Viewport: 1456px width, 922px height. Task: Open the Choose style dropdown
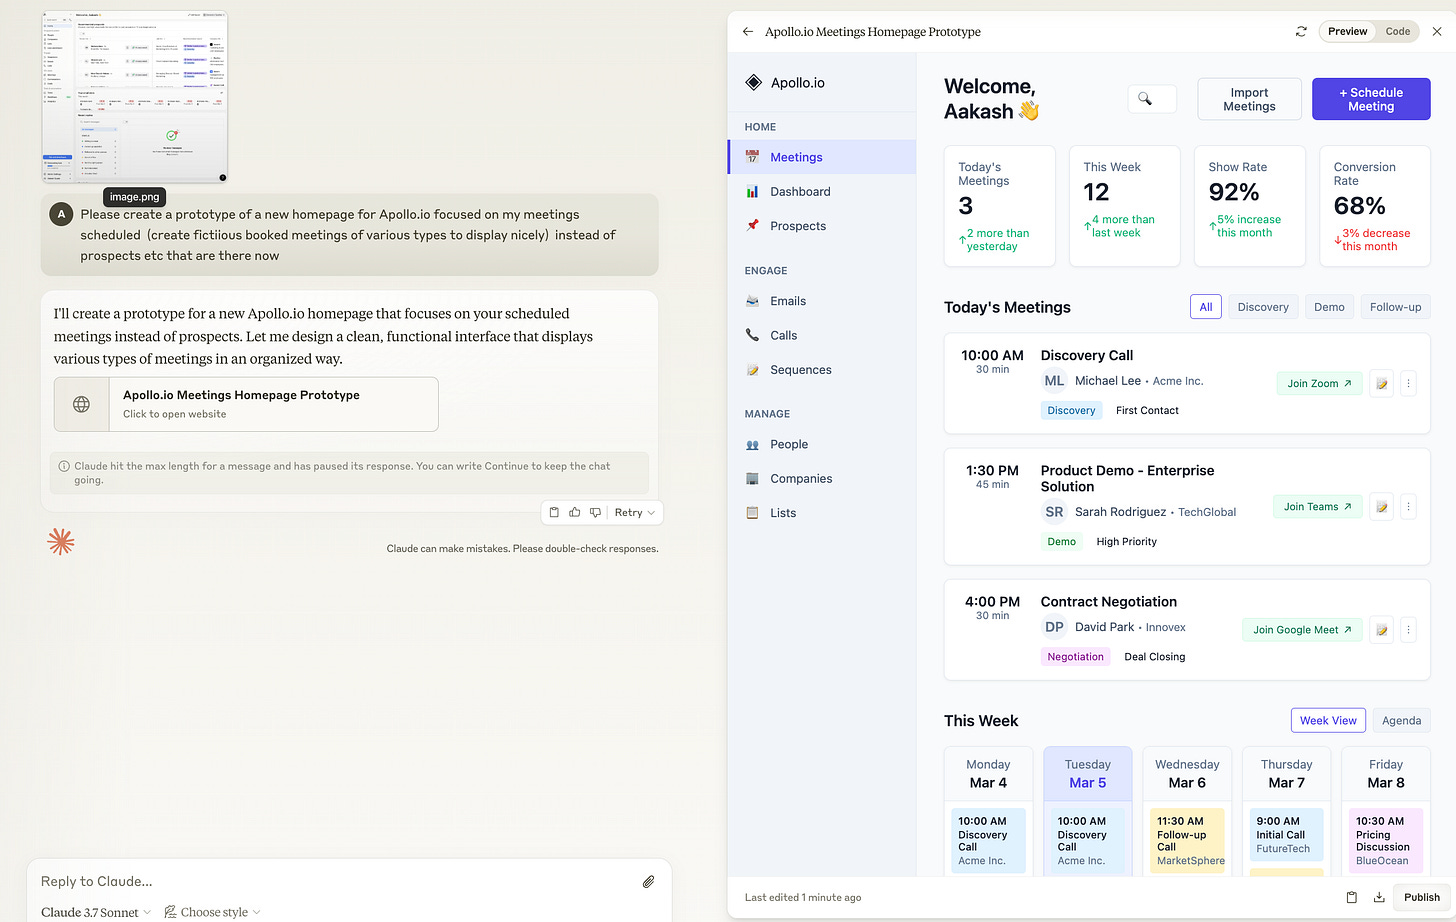click(212, 912)
